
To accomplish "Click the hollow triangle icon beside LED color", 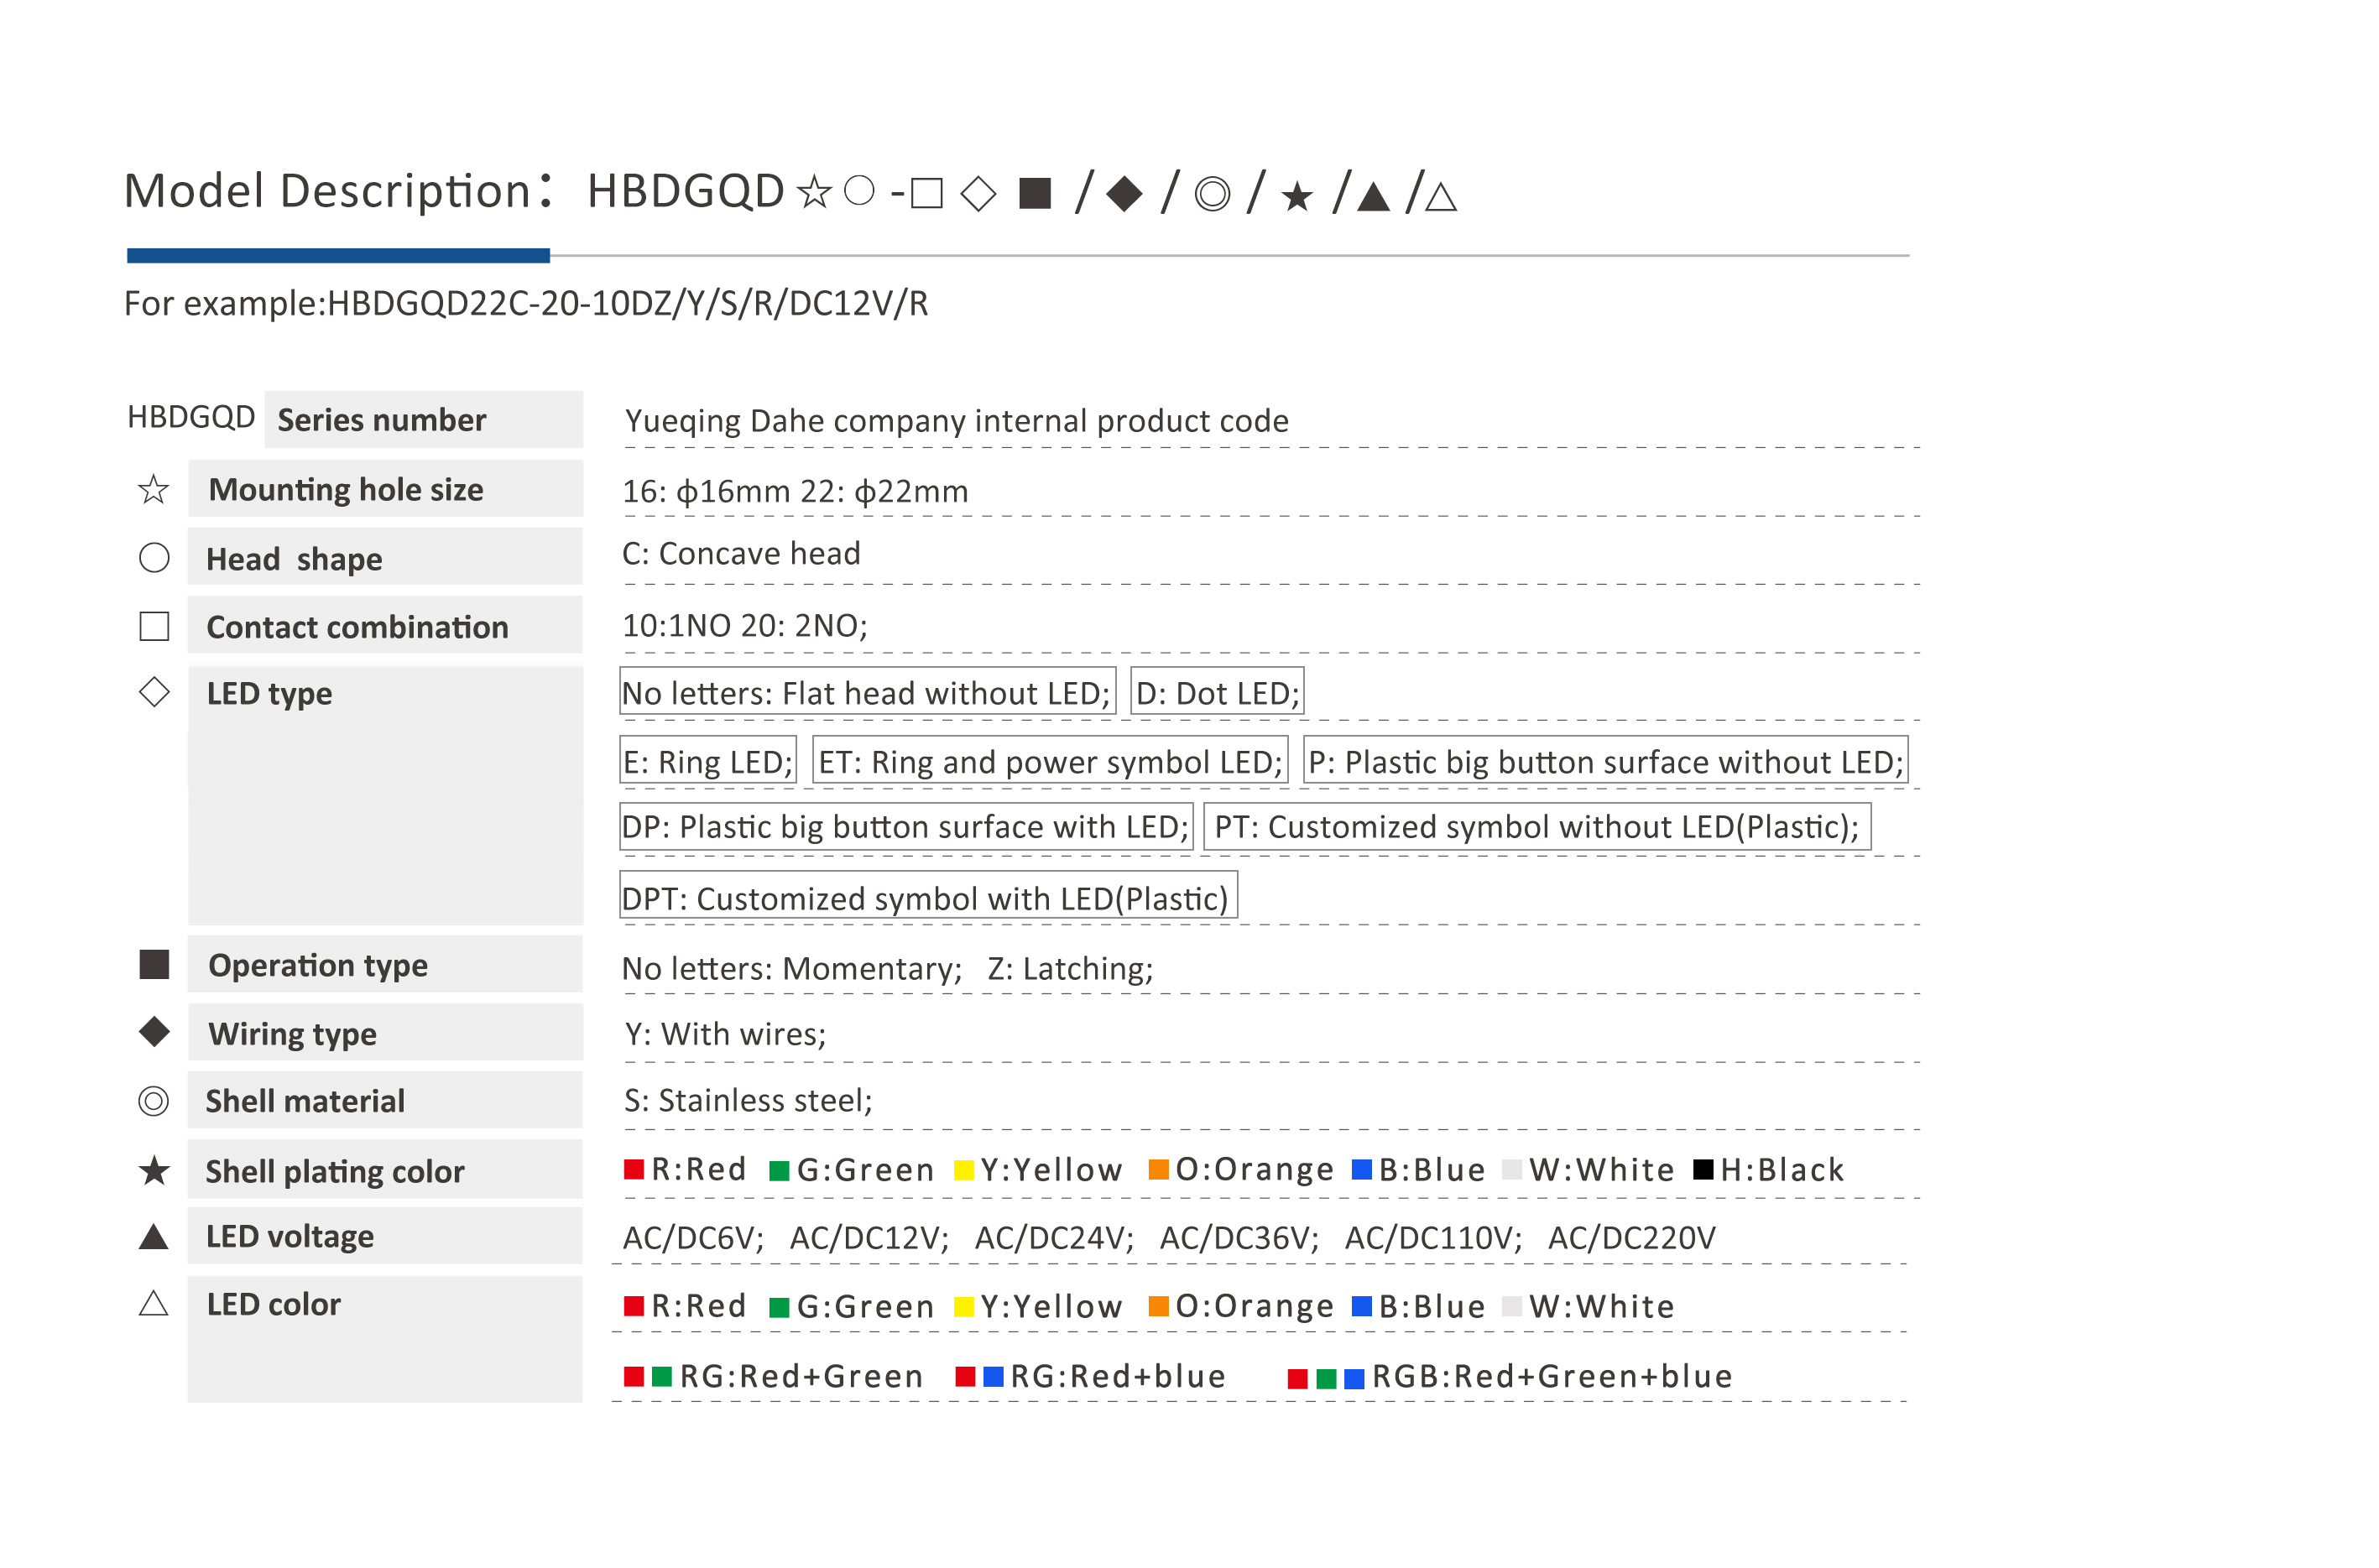I will pyautogui.click(x=153, y=1304).
